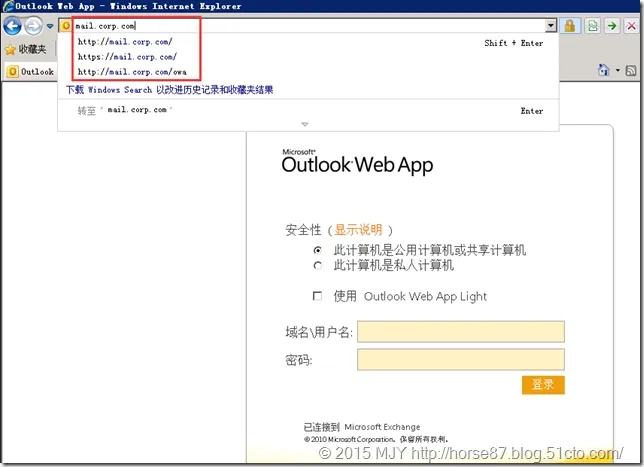Screen dimensions: 644x467
Task: Open favorites via the star 收藏夹 button
Action: click(x=25, y=49)
